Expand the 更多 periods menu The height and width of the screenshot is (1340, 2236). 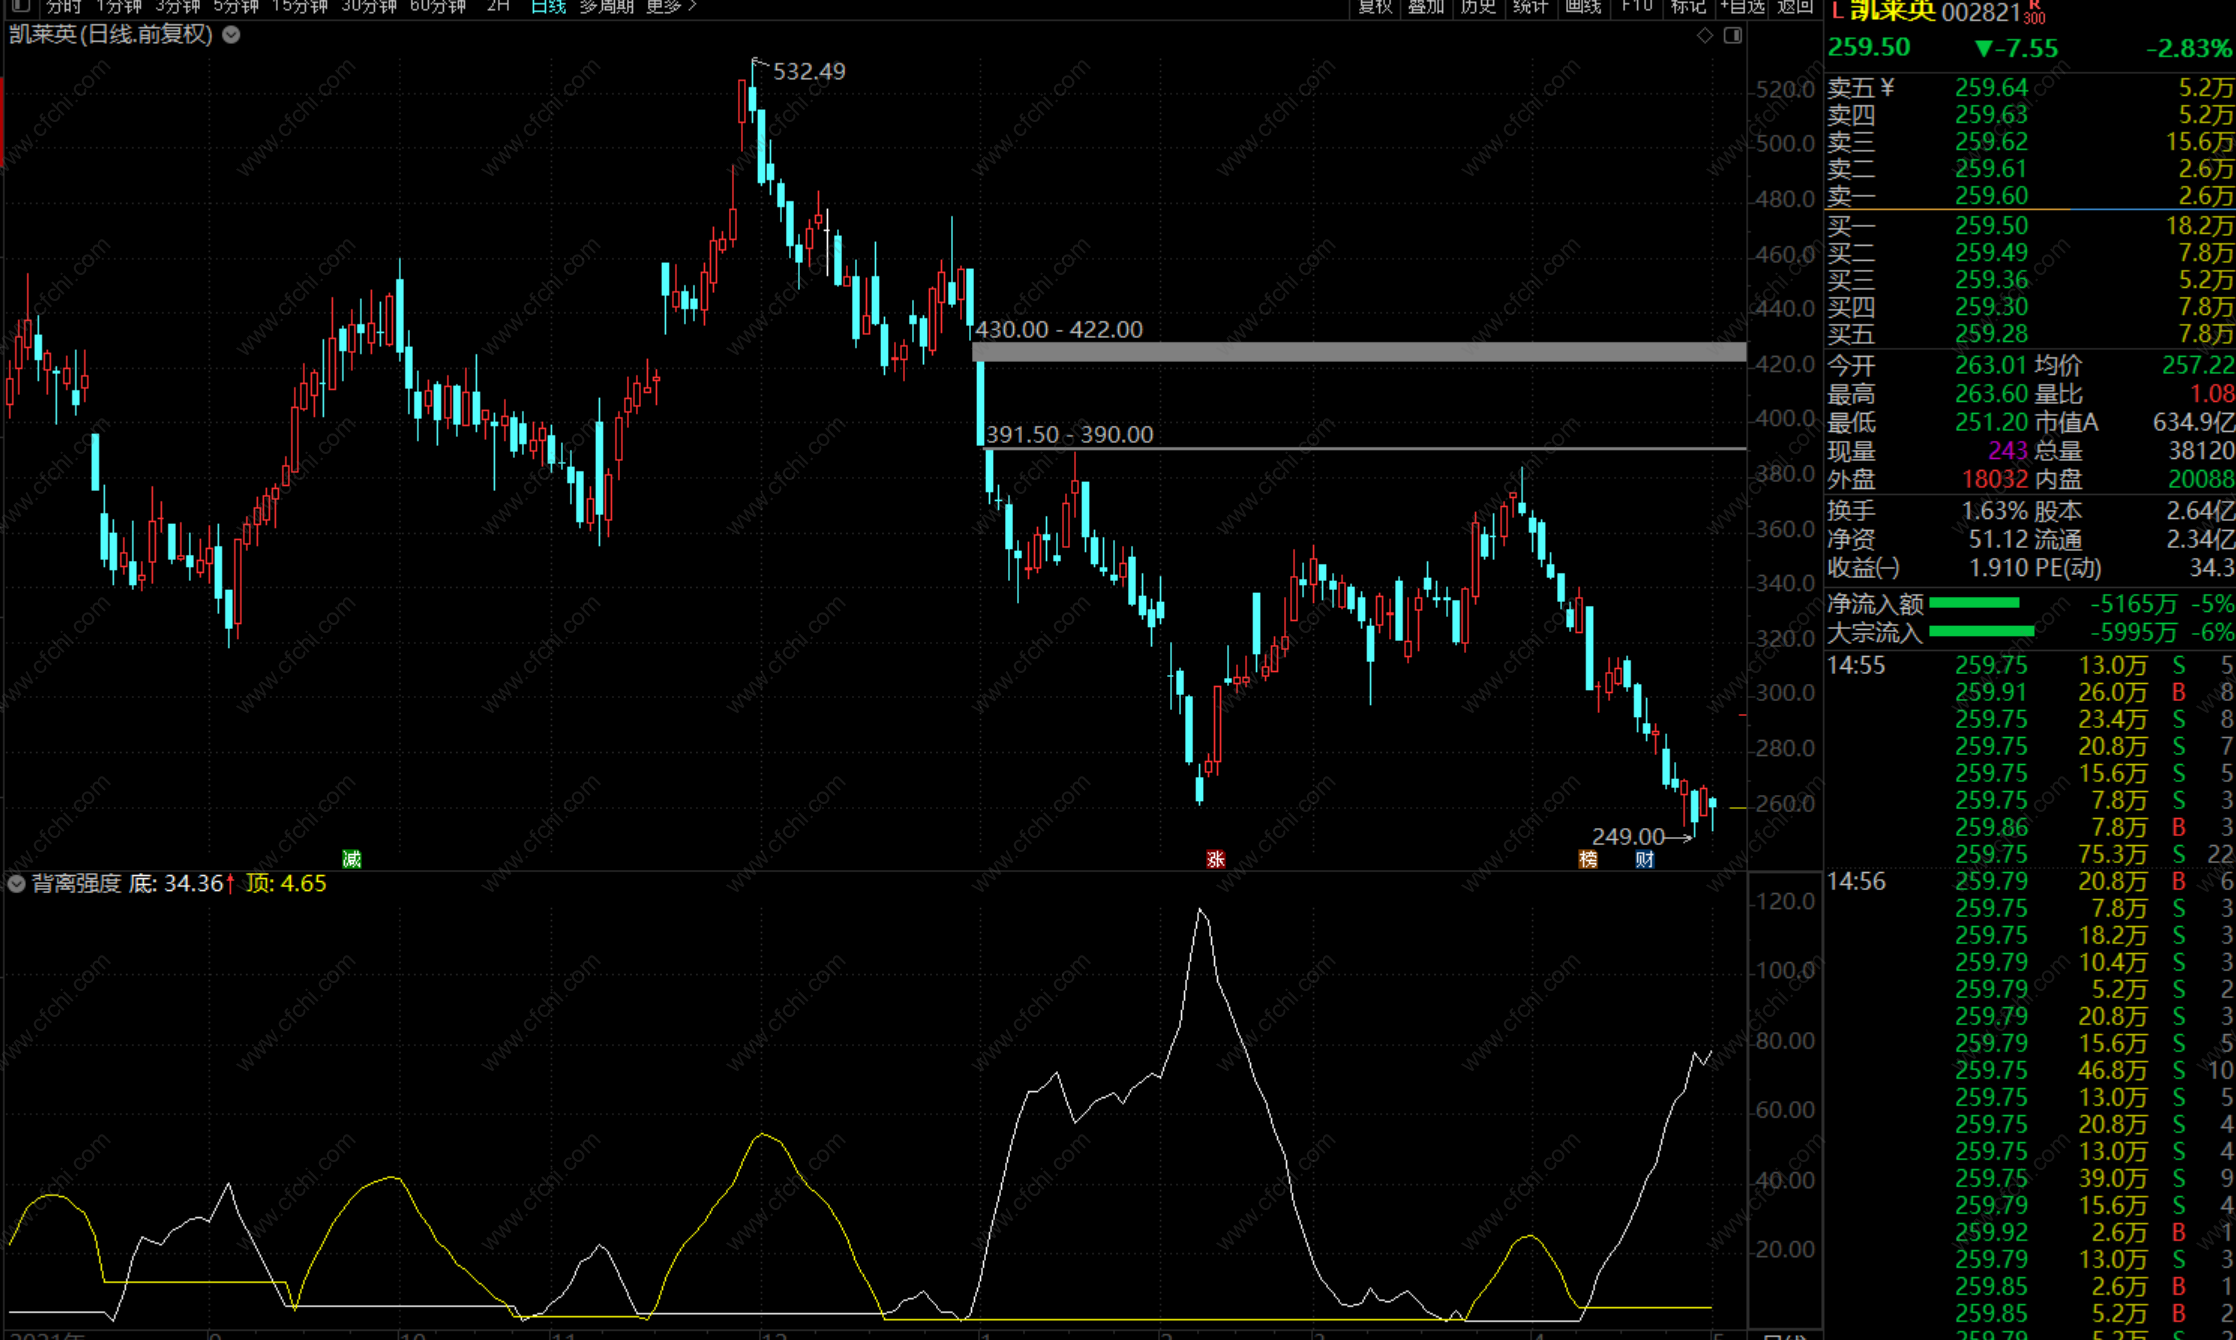[x=670, y=6]
